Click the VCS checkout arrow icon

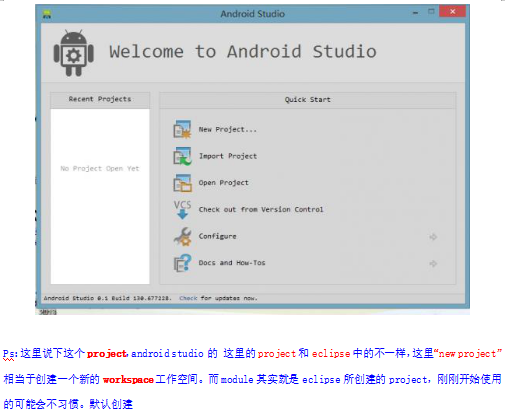point(182,209)
